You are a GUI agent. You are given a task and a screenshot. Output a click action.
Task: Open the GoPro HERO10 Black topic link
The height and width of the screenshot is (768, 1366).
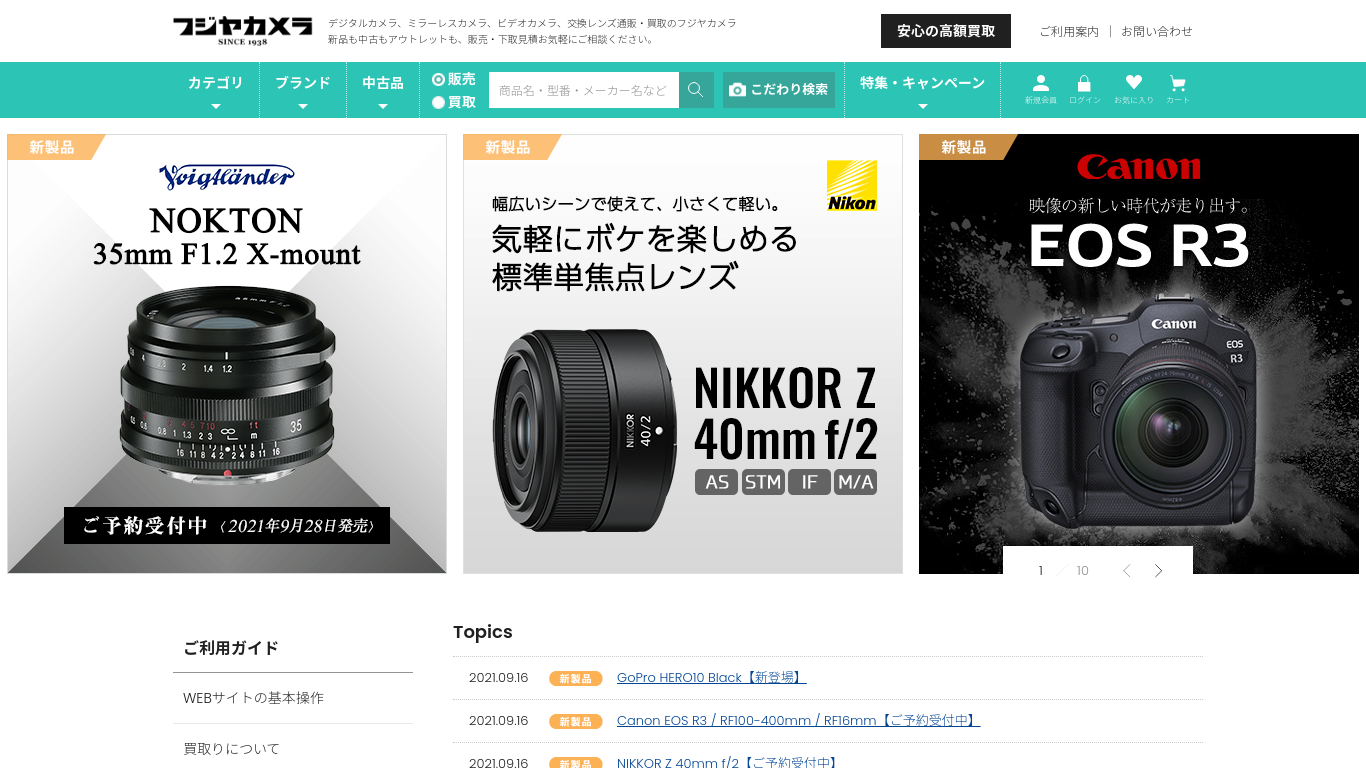pos(711,678)
